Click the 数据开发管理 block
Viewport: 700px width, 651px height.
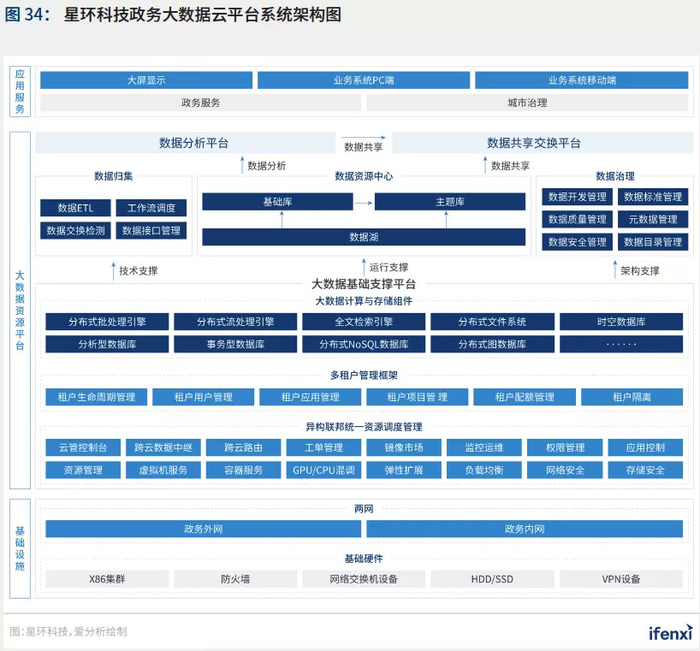(577, 197)
